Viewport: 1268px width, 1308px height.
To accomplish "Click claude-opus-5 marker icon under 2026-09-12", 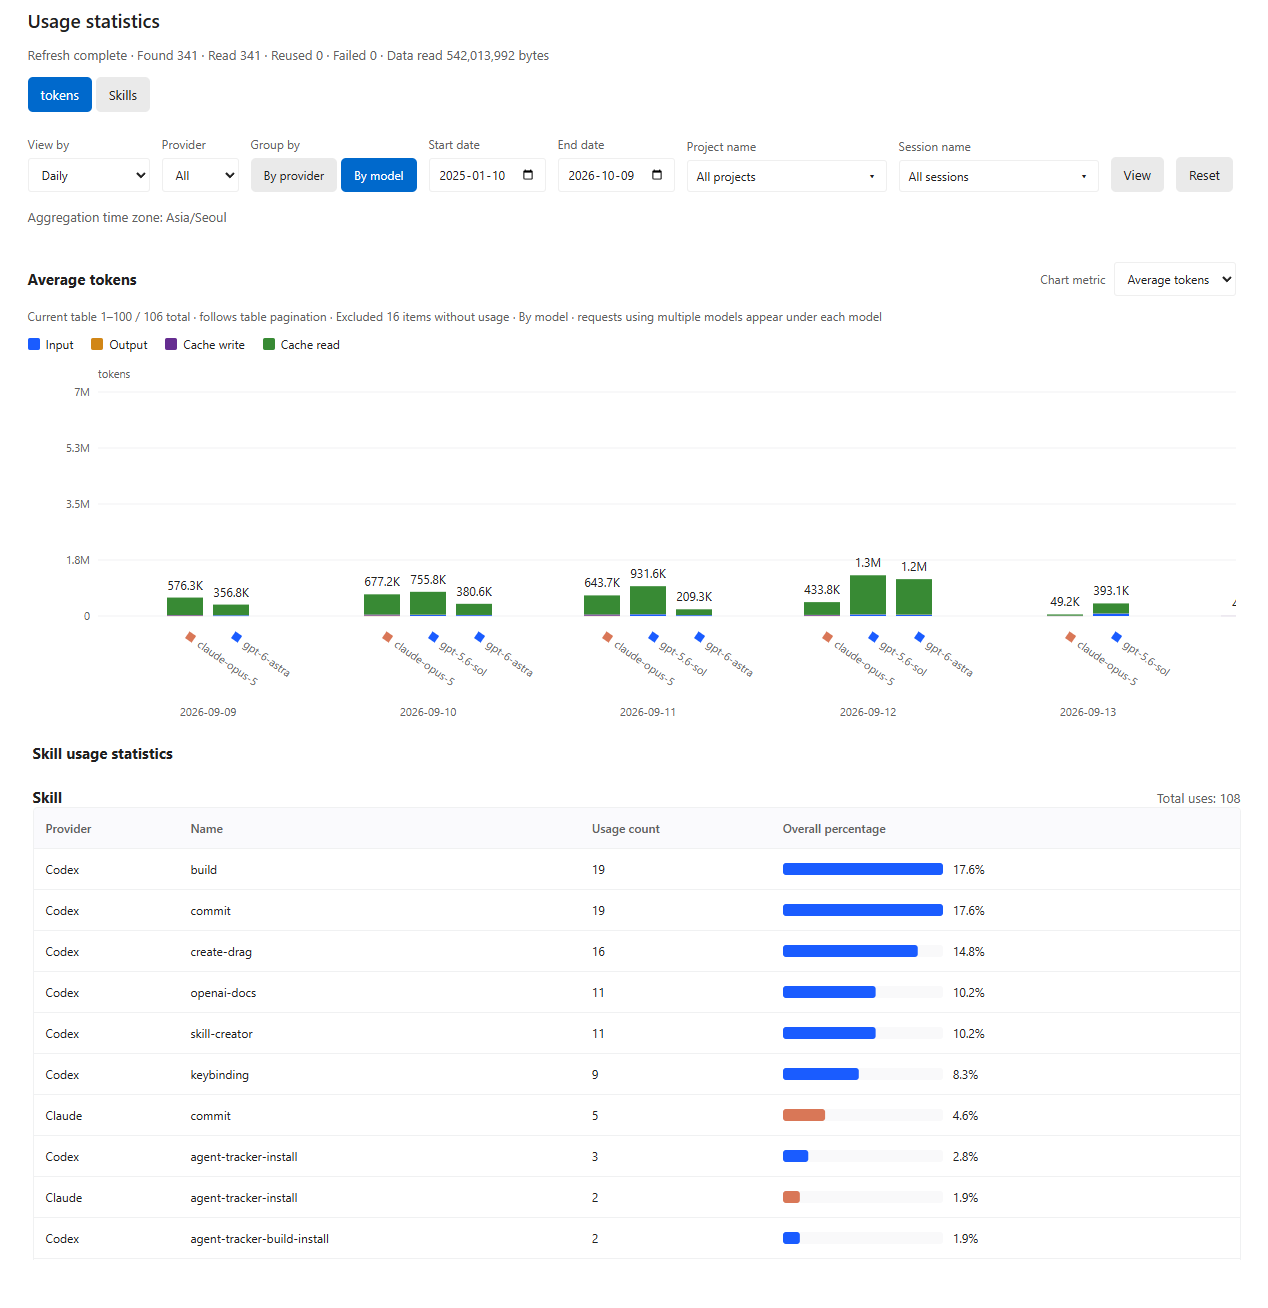I will pyautogui.click(x=827, y=637).
